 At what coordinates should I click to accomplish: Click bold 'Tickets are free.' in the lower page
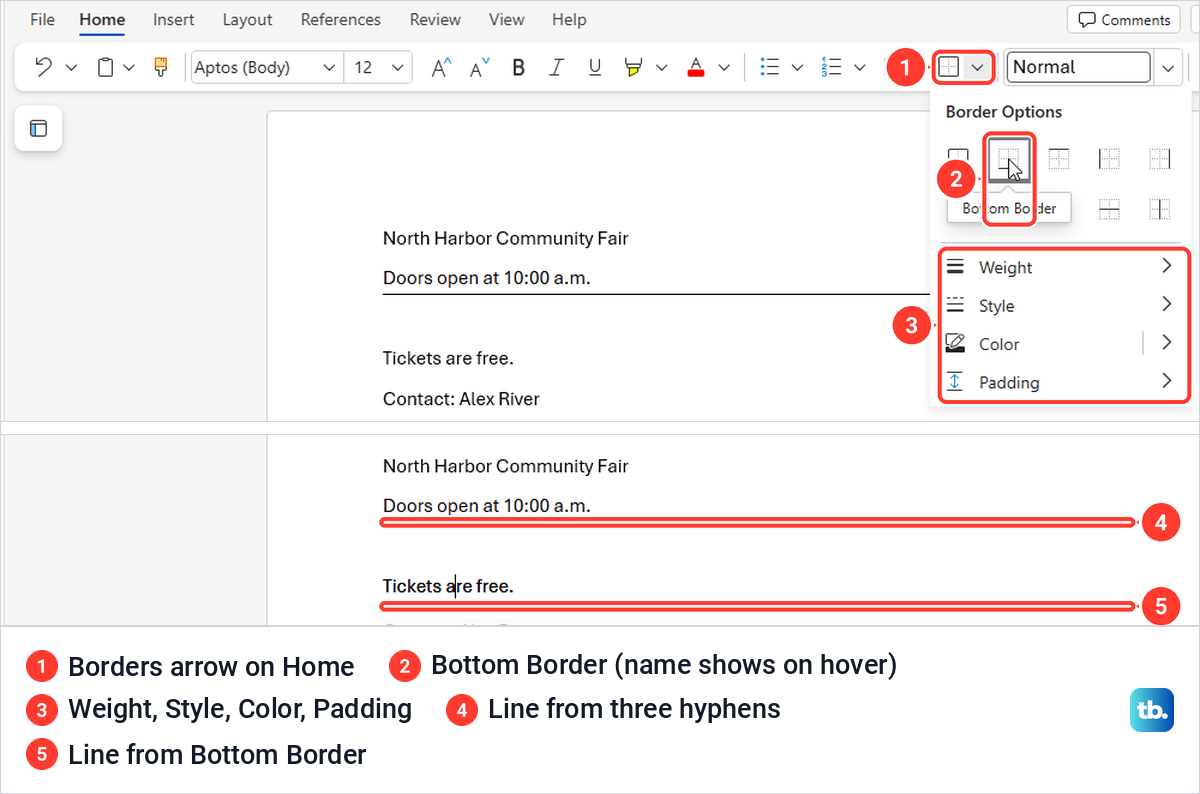(448, 586)
